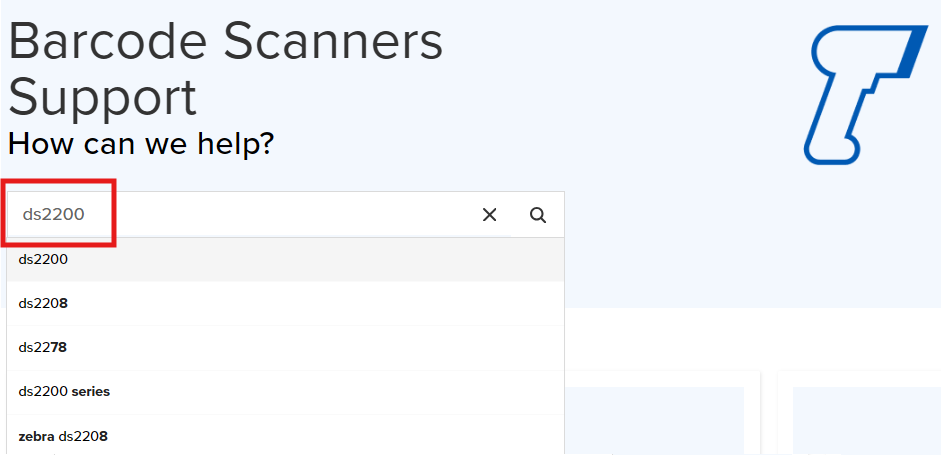Choose the "zebra ds2208" suggestion
Screen dimensions: 941x455
63,436
